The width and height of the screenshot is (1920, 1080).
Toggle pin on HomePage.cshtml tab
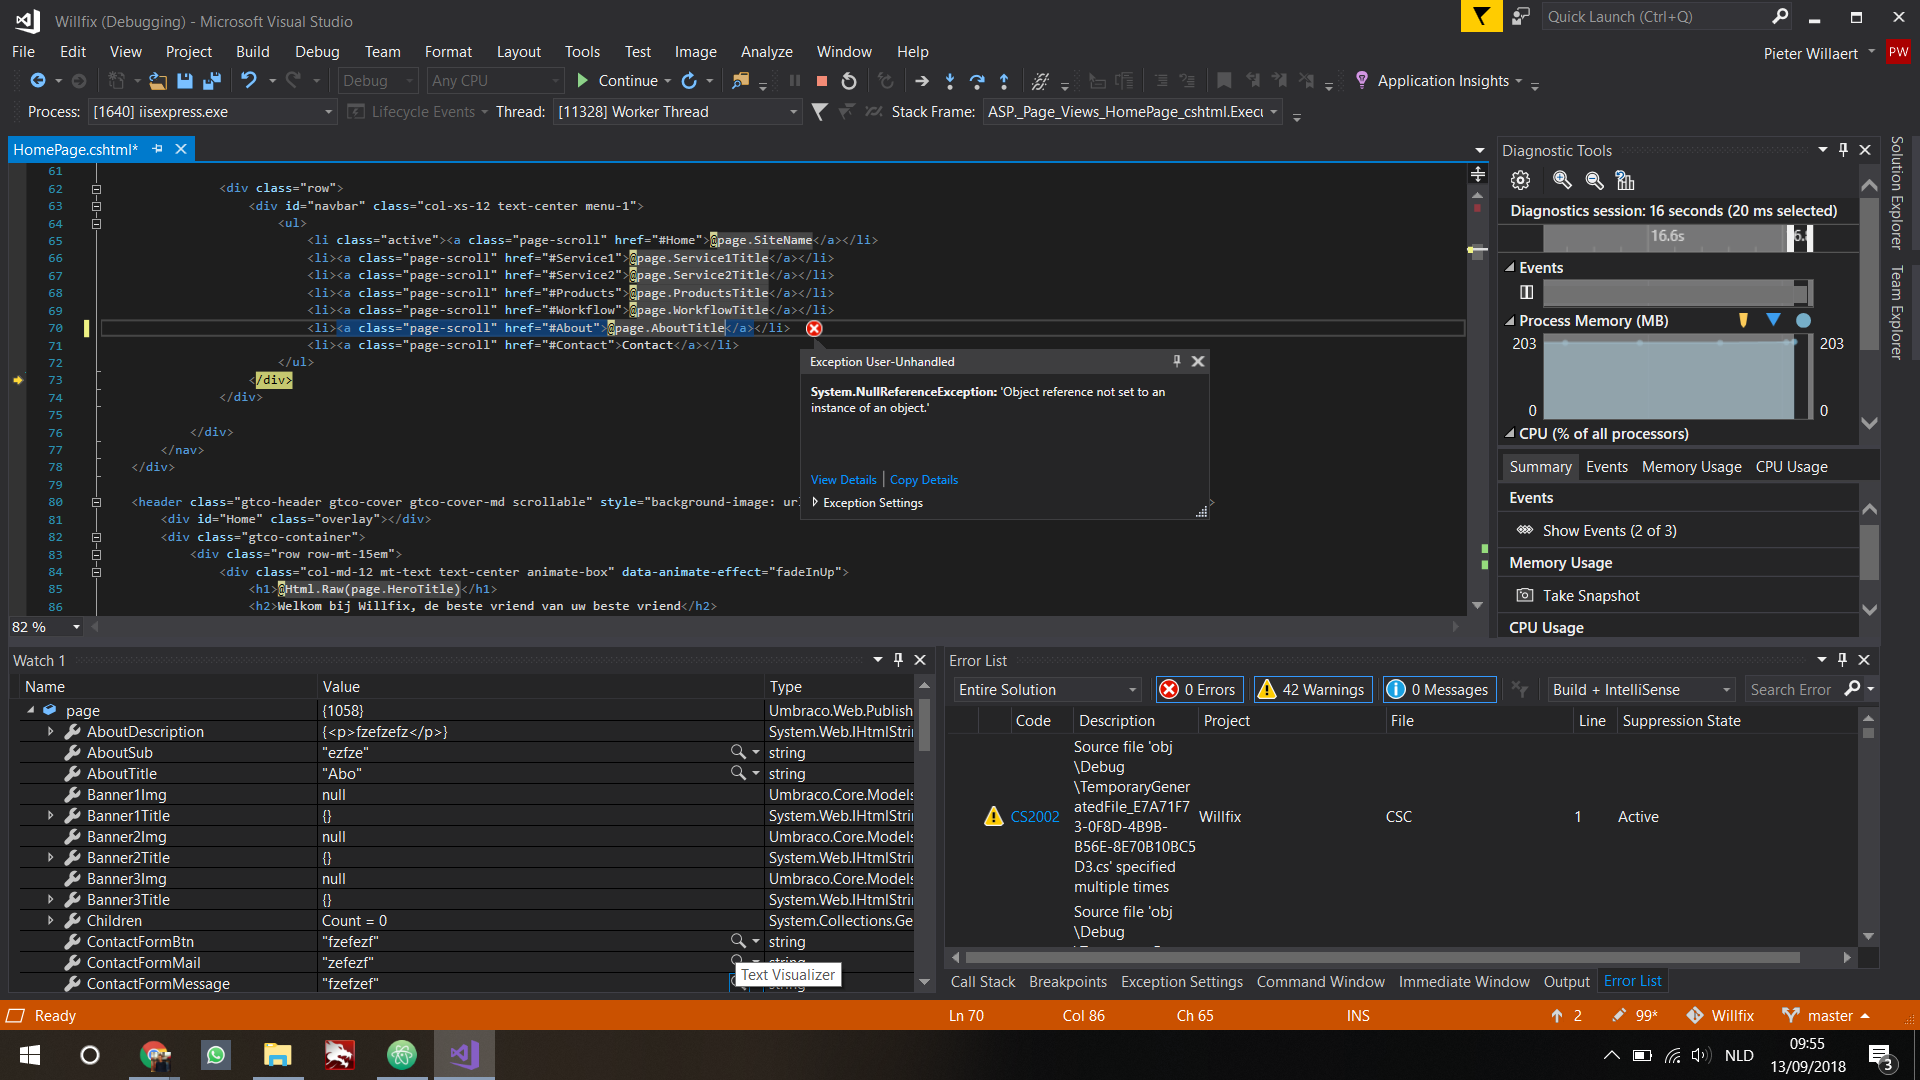(x=157, y=149)
